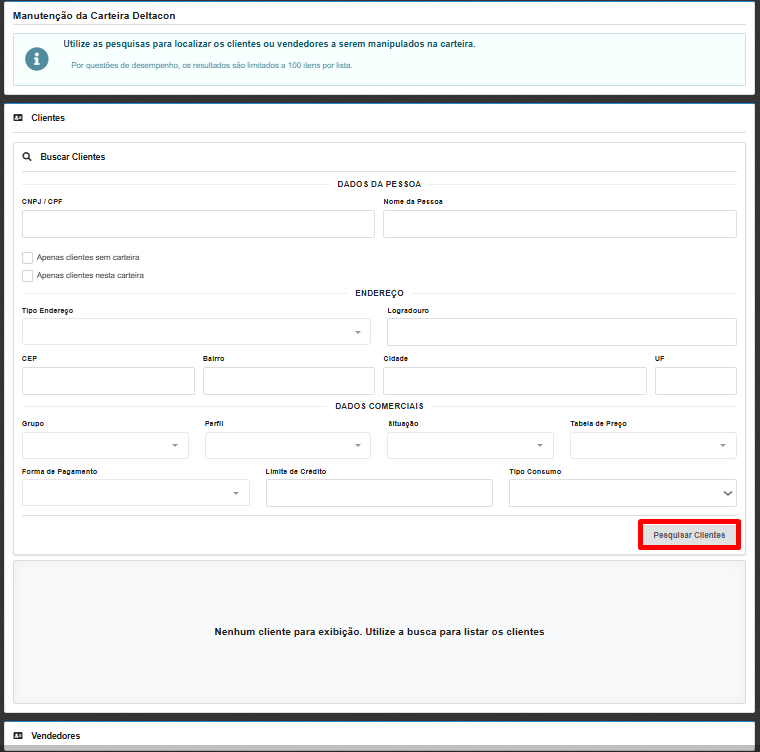This screenshot has height=752, width=760.
Task: Select the CEP input box
Action: [x=108, y=381]
